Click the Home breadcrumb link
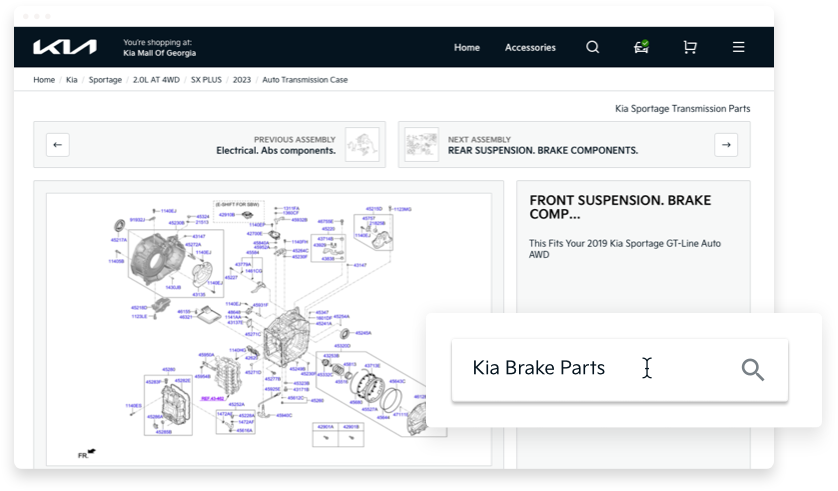838x491 pixels. click(44, 80)
